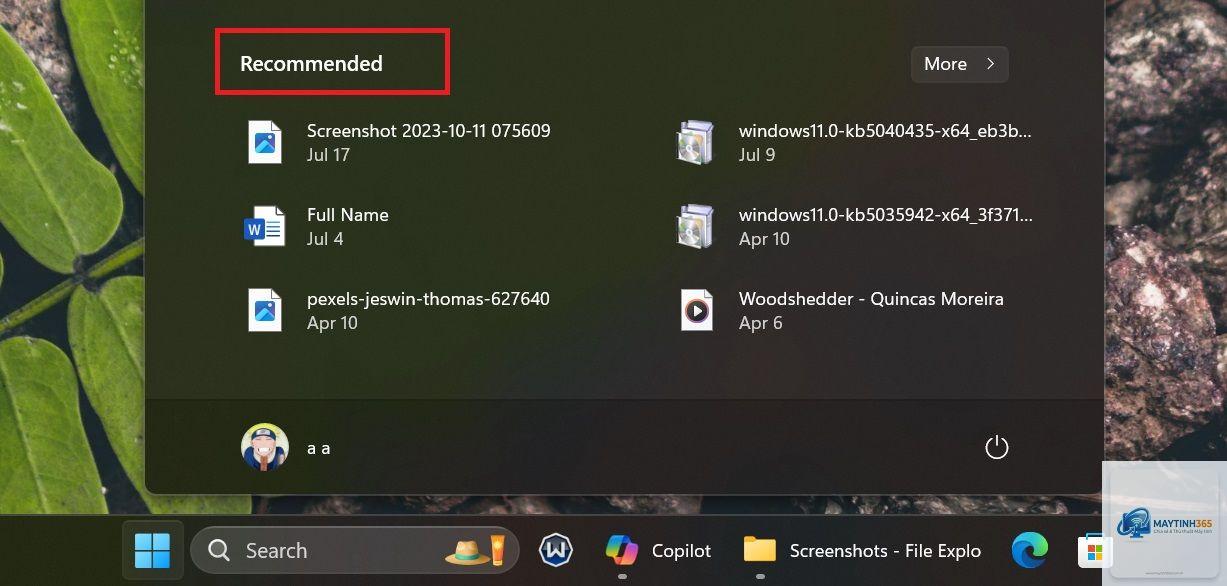Click the taskbar Search box
Image resolution: width=1227 pixels, height=586 pixels.
point(355,550)
